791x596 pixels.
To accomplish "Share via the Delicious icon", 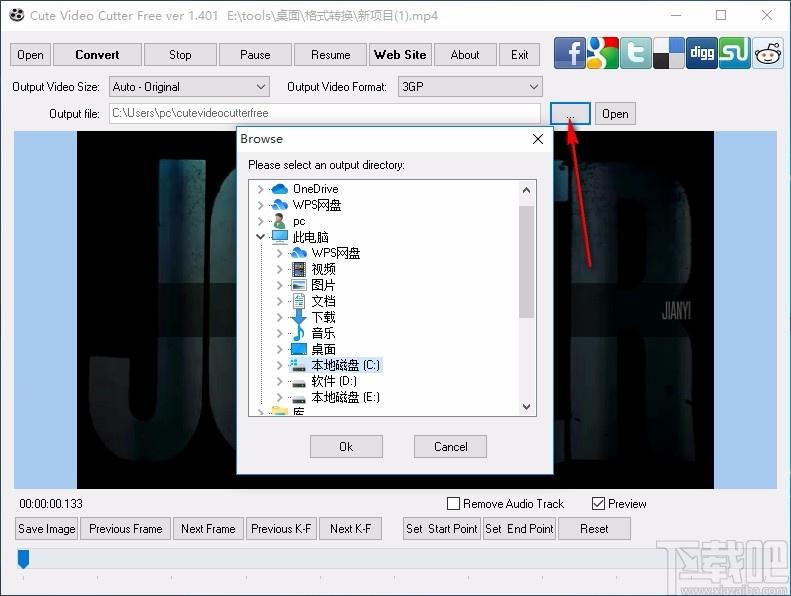I will tap(669, 53).
